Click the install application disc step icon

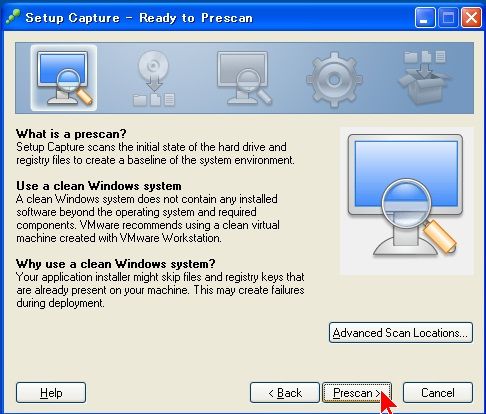pyautogui.click(x=154, y=79)
